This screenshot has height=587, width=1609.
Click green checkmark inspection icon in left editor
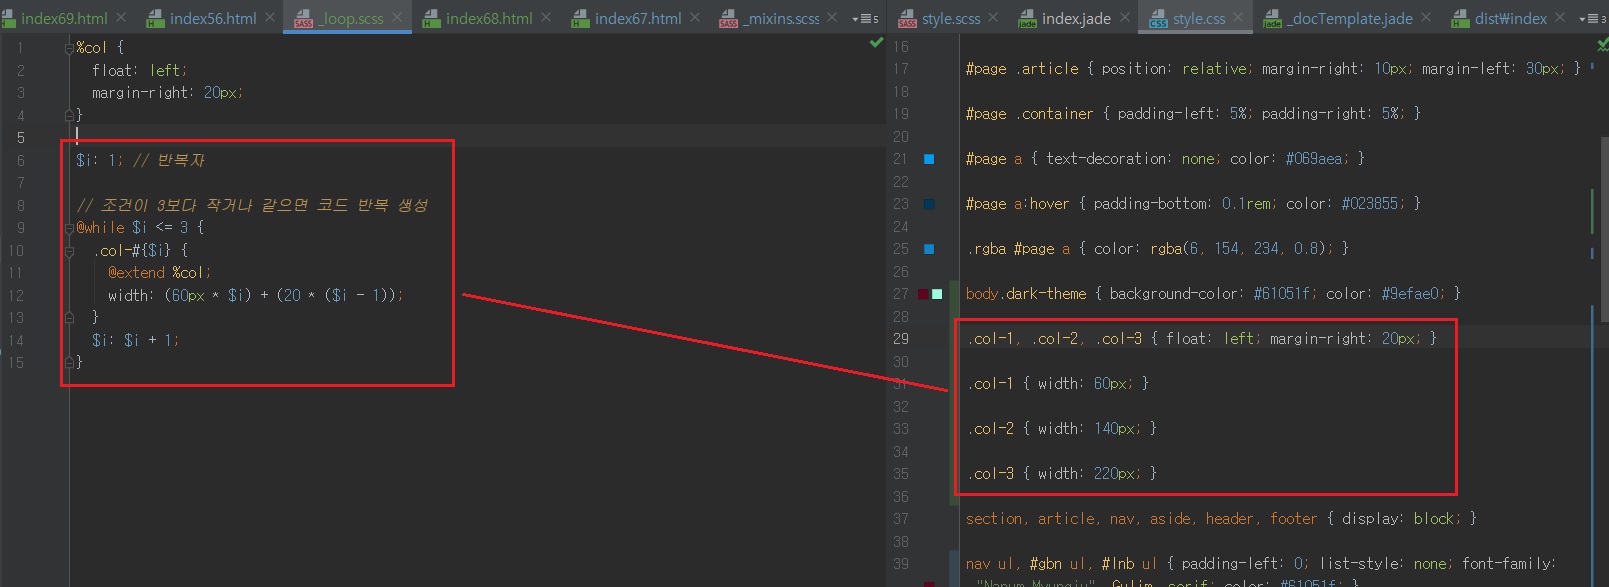(x=876, y=43)
